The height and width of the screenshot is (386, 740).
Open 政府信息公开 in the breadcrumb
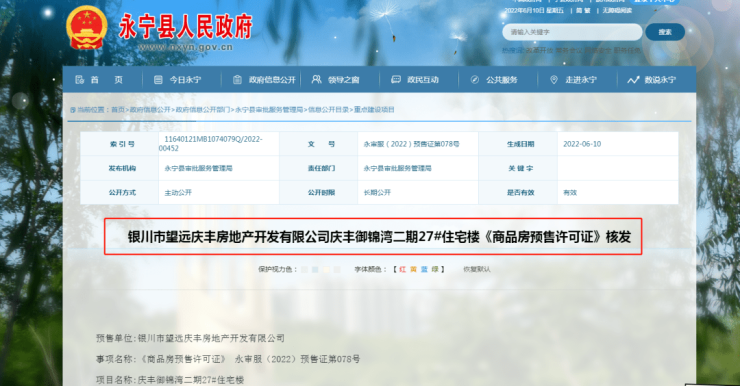coord(150,109)
